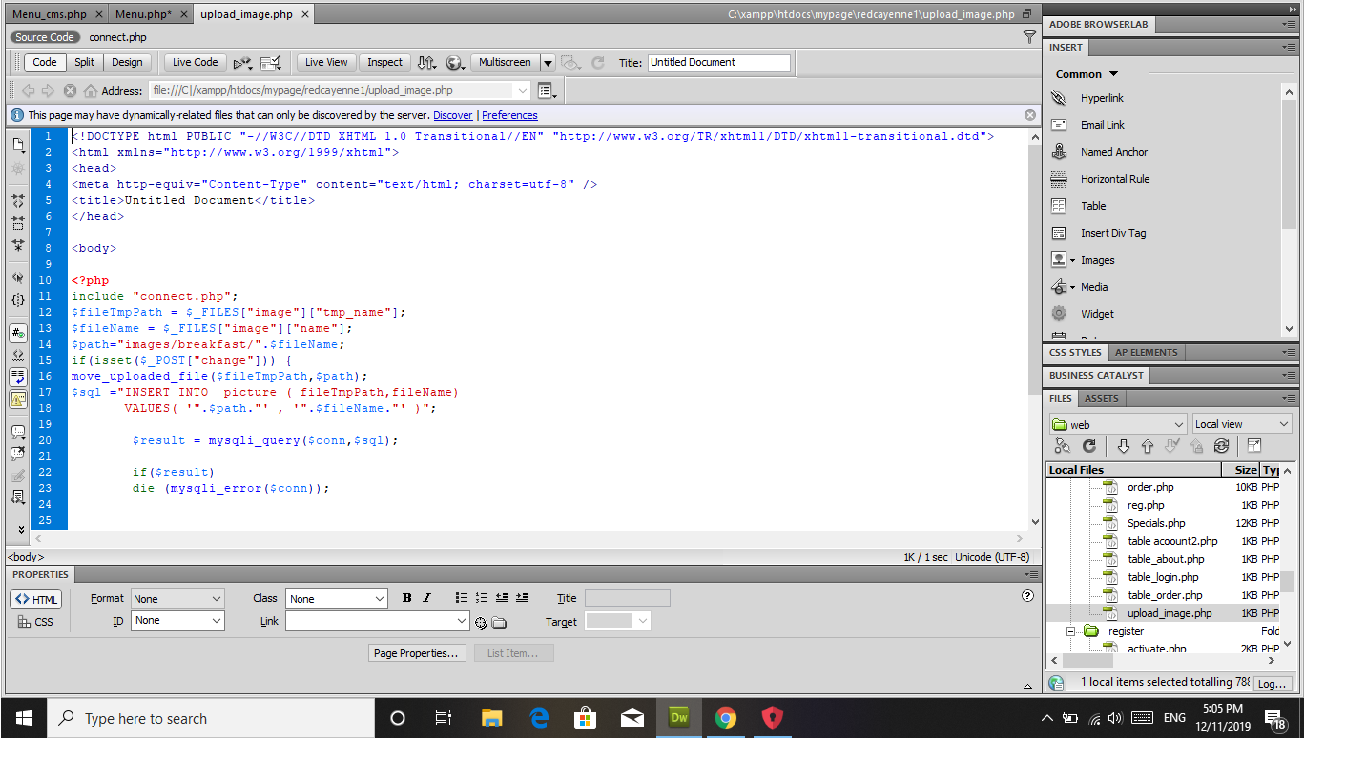
Task: Switch to Design view
Action: (127, 62)
